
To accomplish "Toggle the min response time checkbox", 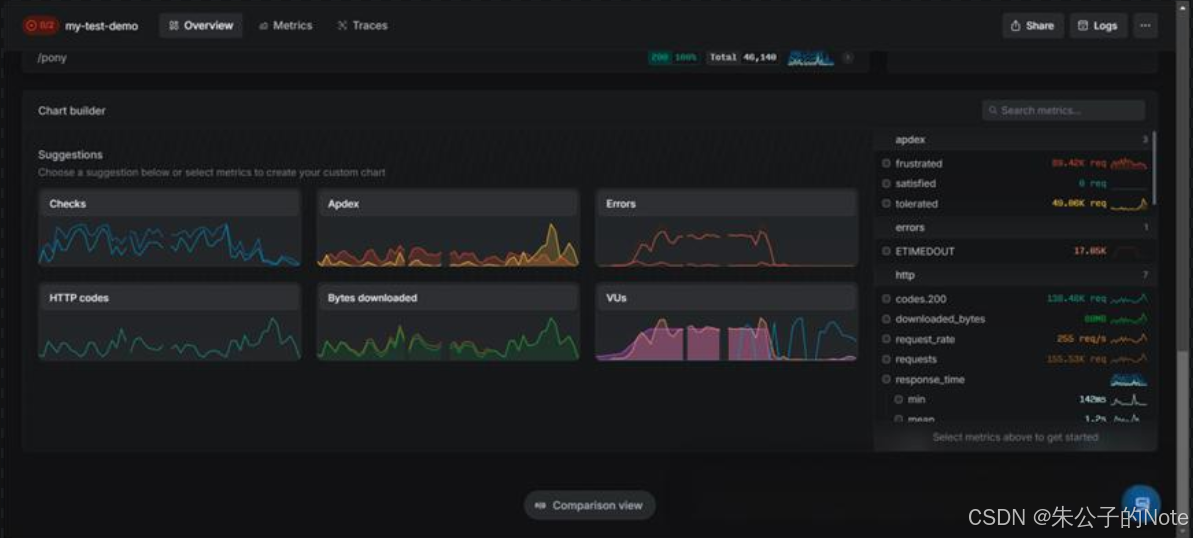I will tap(899, 400).
